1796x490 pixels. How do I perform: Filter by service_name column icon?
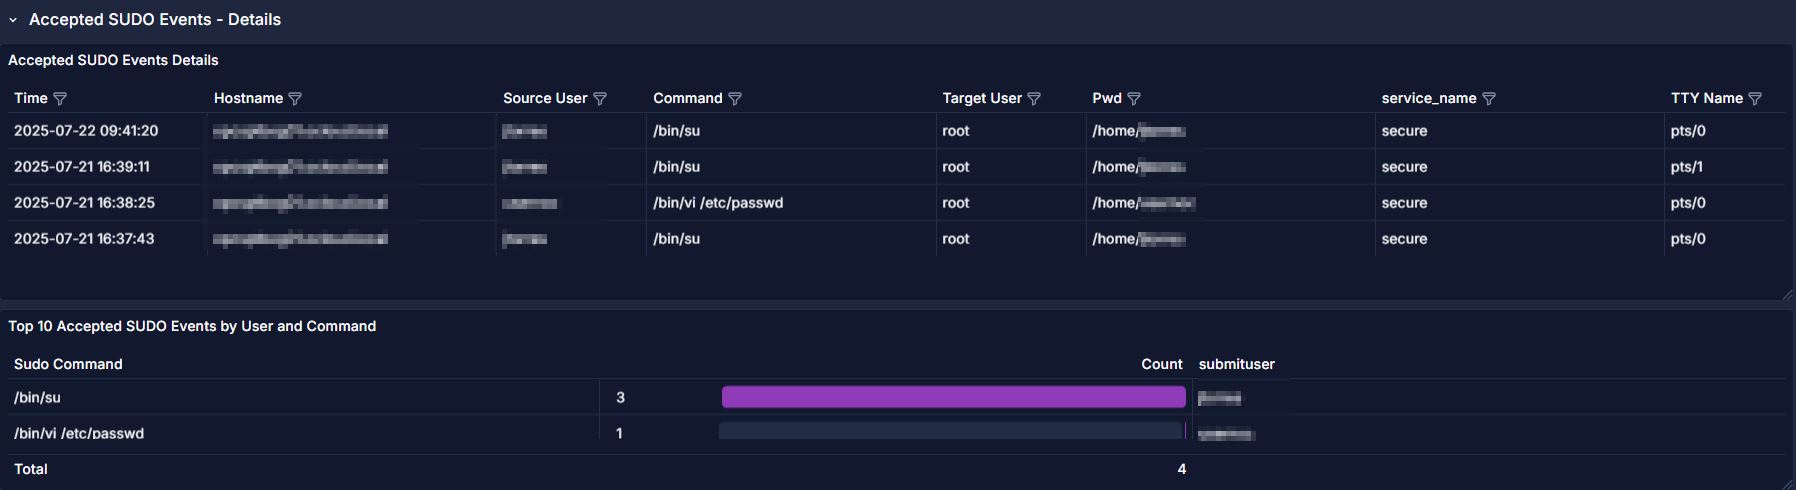pos(1489,98)
